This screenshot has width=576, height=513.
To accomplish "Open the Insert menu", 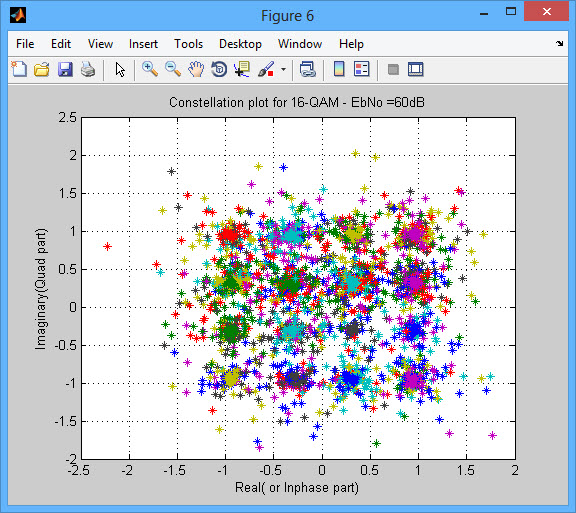I will point(143,44).
